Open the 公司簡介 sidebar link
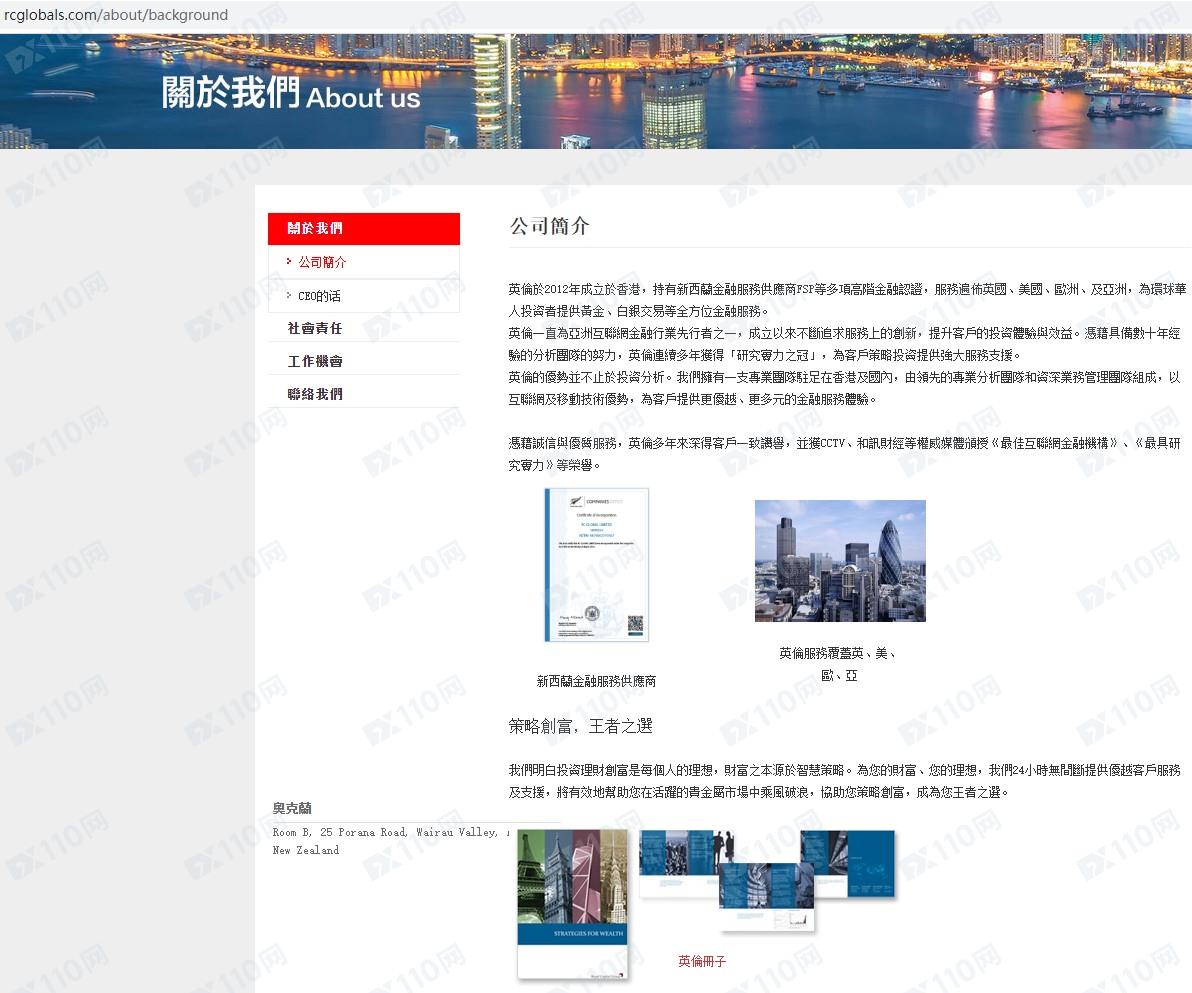 322,262
